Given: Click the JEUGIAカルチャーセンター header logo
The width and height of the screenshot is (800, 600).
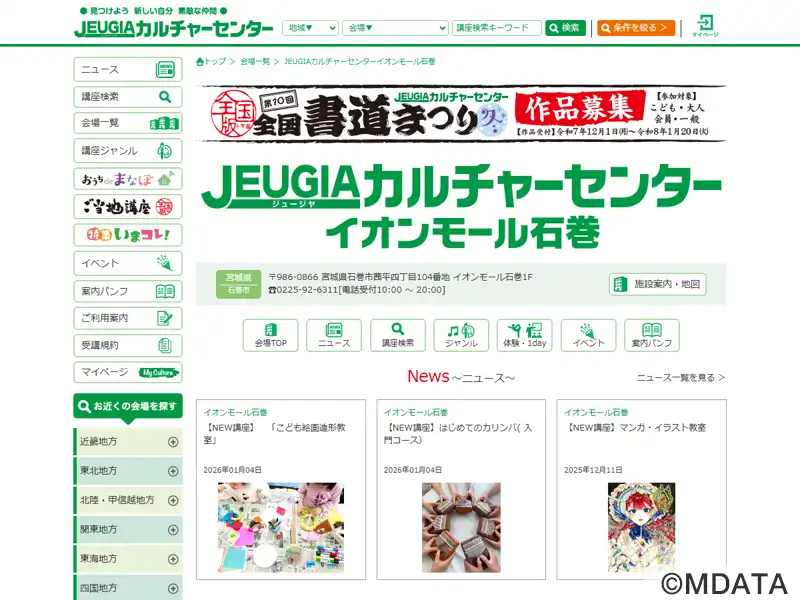Looking at the screenshot, I should [173, 28].
